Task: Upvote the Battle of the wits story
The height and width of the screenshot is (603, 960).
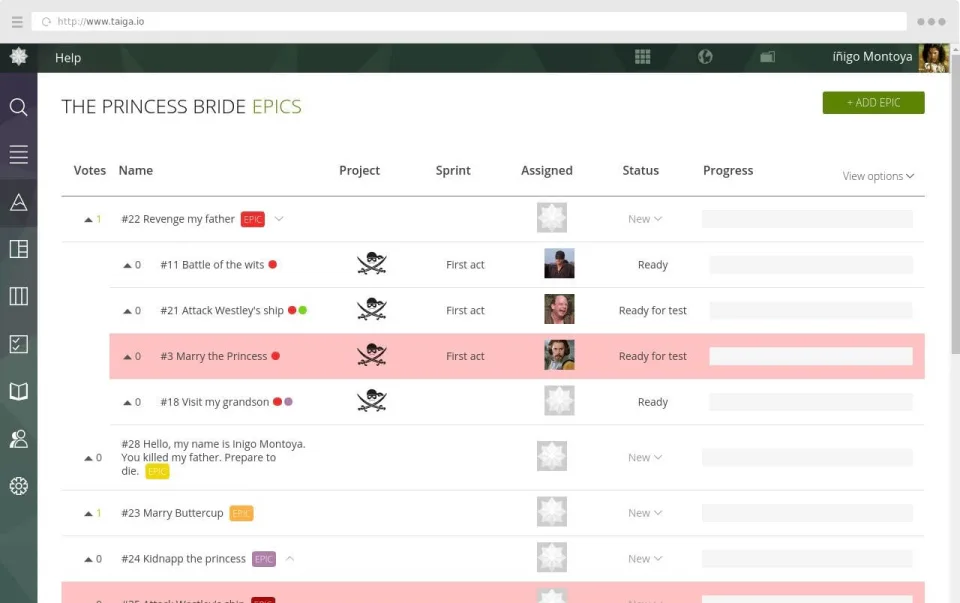Action: 127,265
